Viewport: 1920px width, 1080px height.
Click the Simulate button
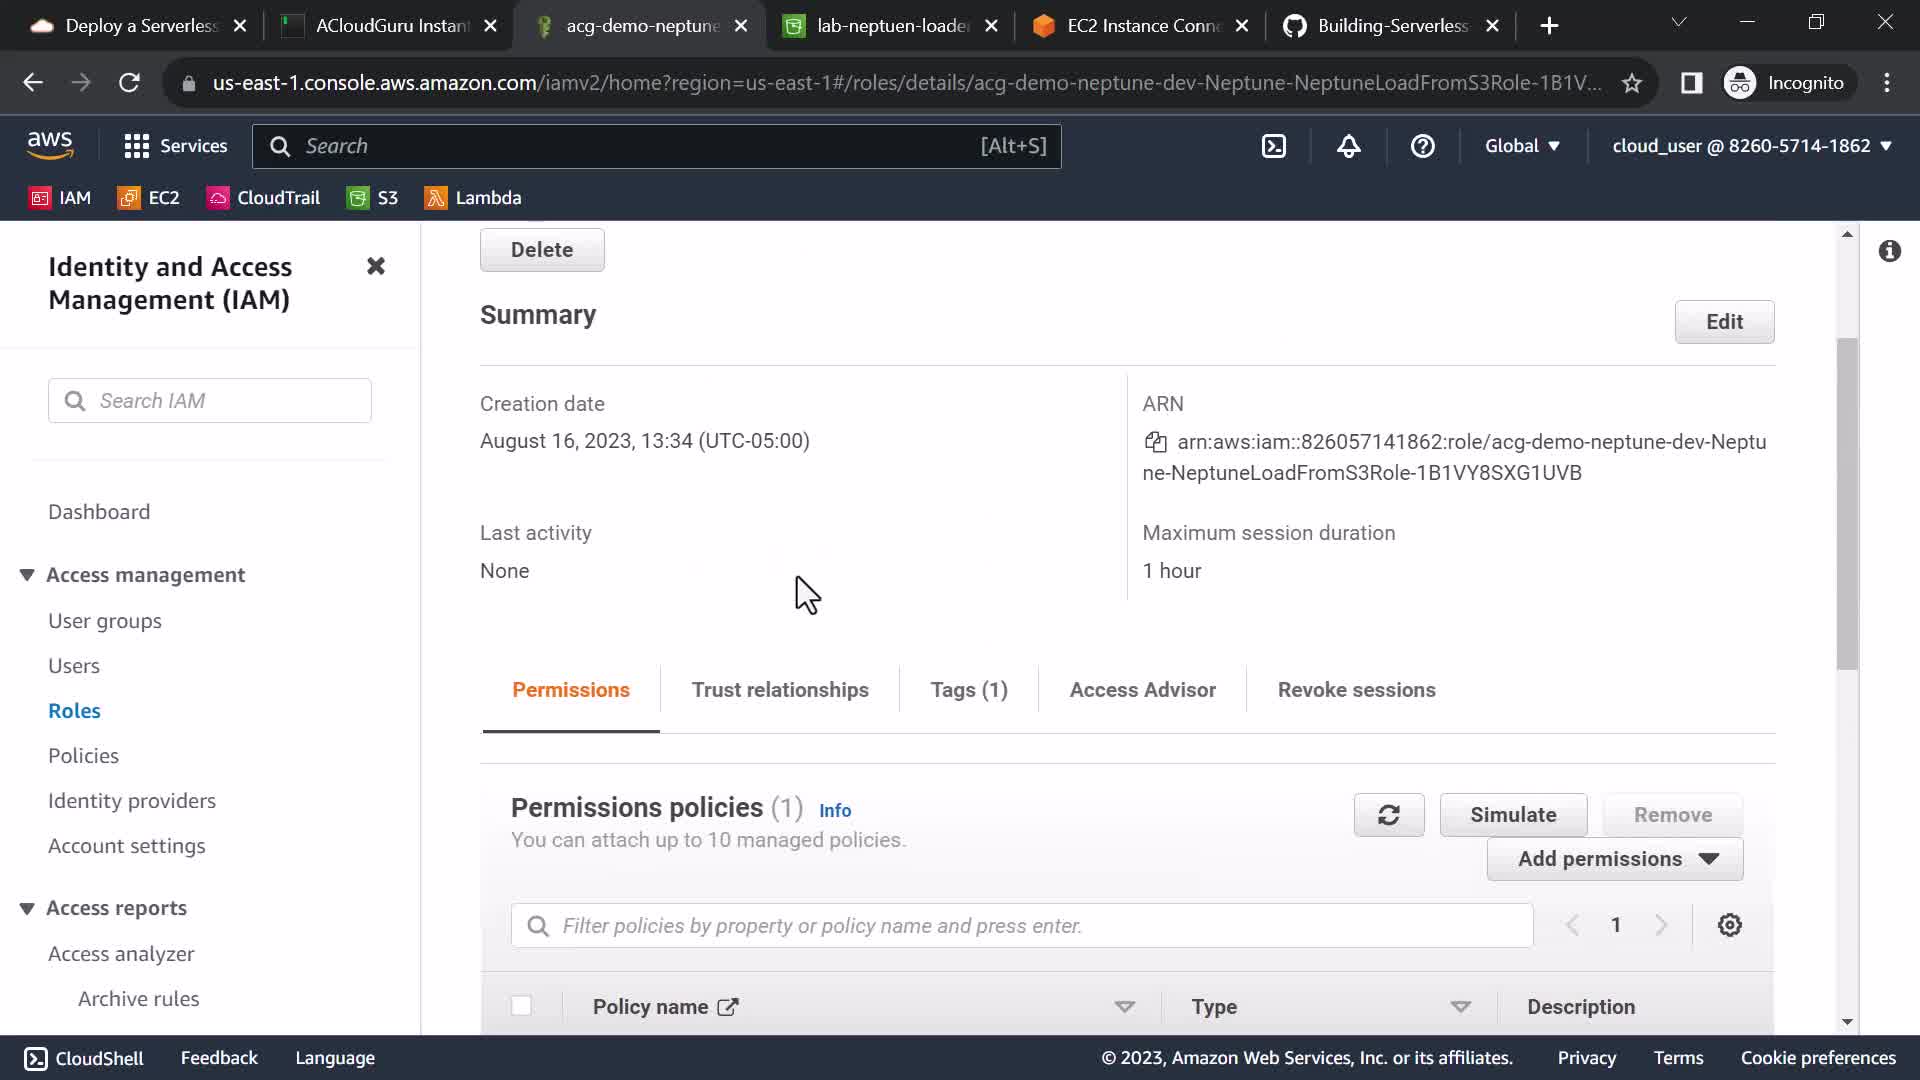[1512, 815]
